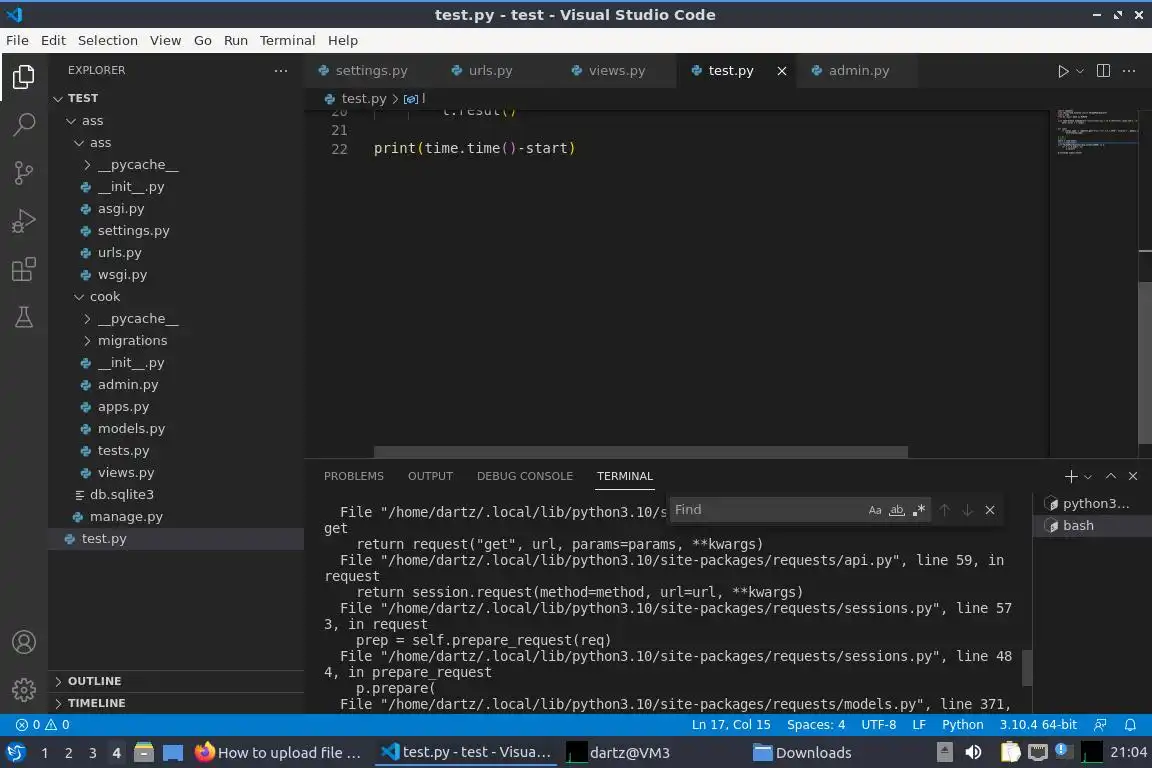
Task: Open the Manage gear menu
Action: pyautogui.click(x=24, y=689)
